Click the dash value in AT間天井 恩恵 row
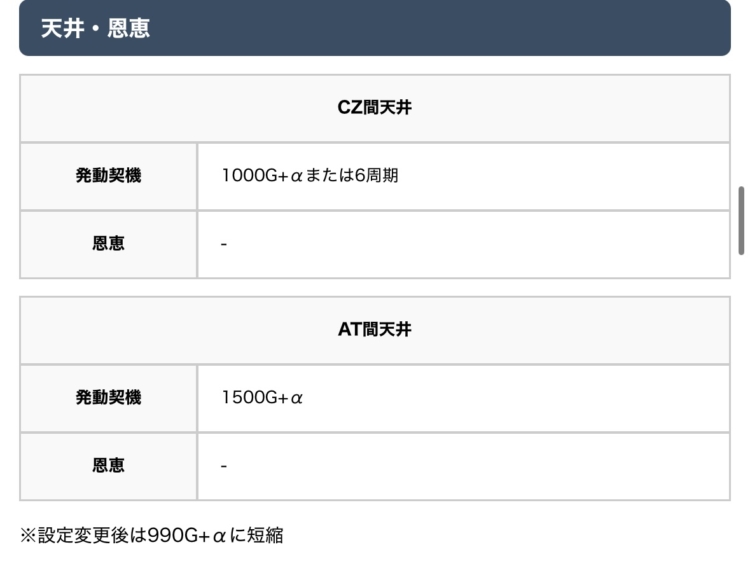 click(x=224, y=466)
